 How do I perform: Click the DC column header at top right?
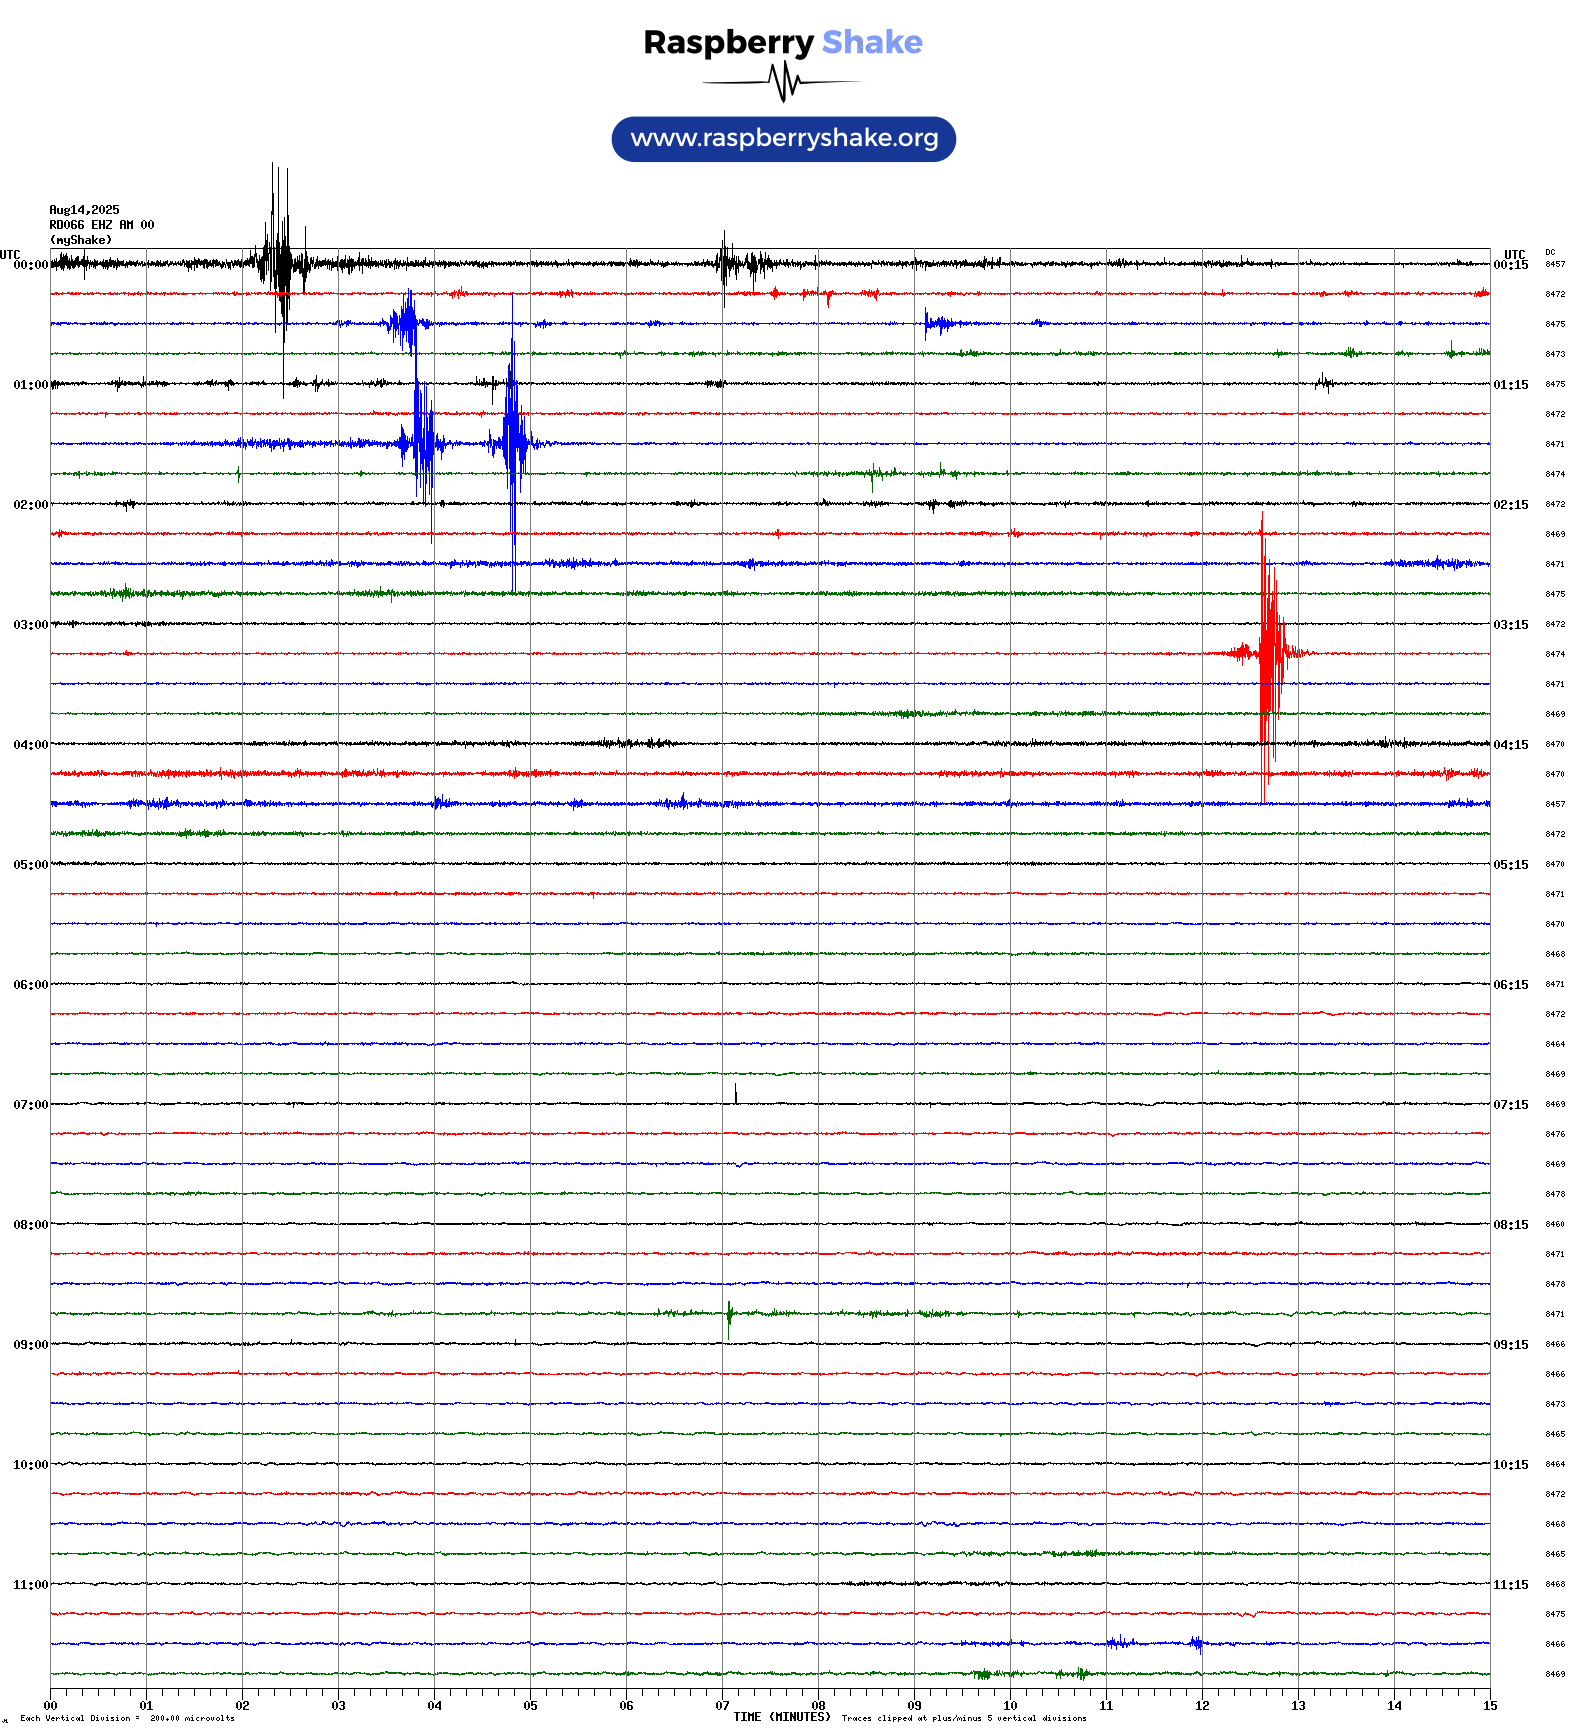tap(1550, 253)
